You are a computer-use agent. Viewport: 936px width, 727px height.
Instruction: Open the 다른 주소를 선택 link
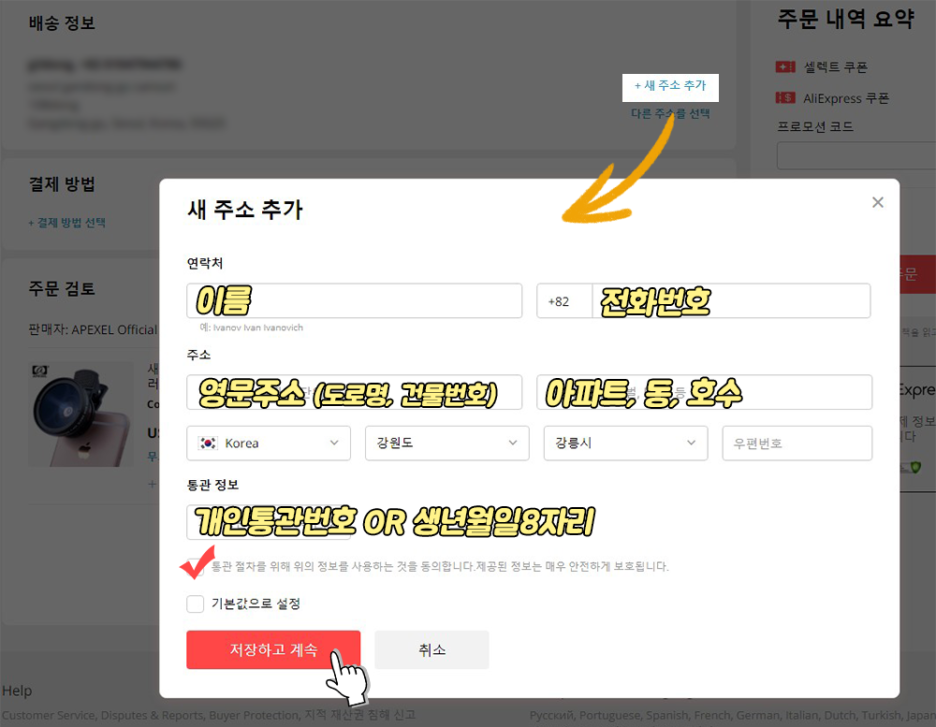pyautogui.click(x=670, y=113)
